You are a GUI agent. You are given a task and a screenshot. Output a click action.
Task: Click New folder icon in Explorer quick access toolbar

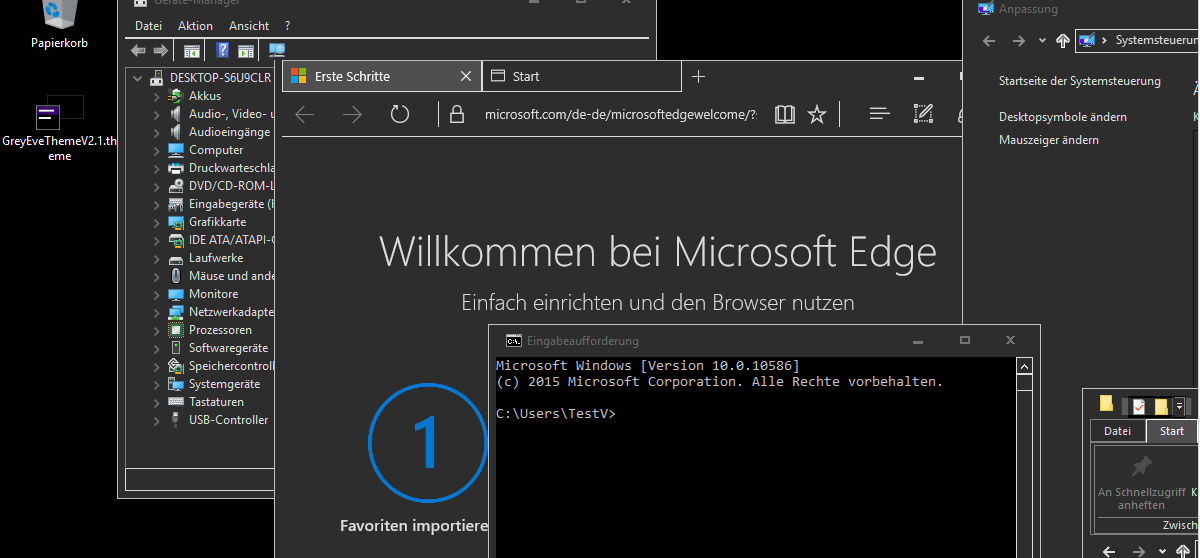point(1161,406)
